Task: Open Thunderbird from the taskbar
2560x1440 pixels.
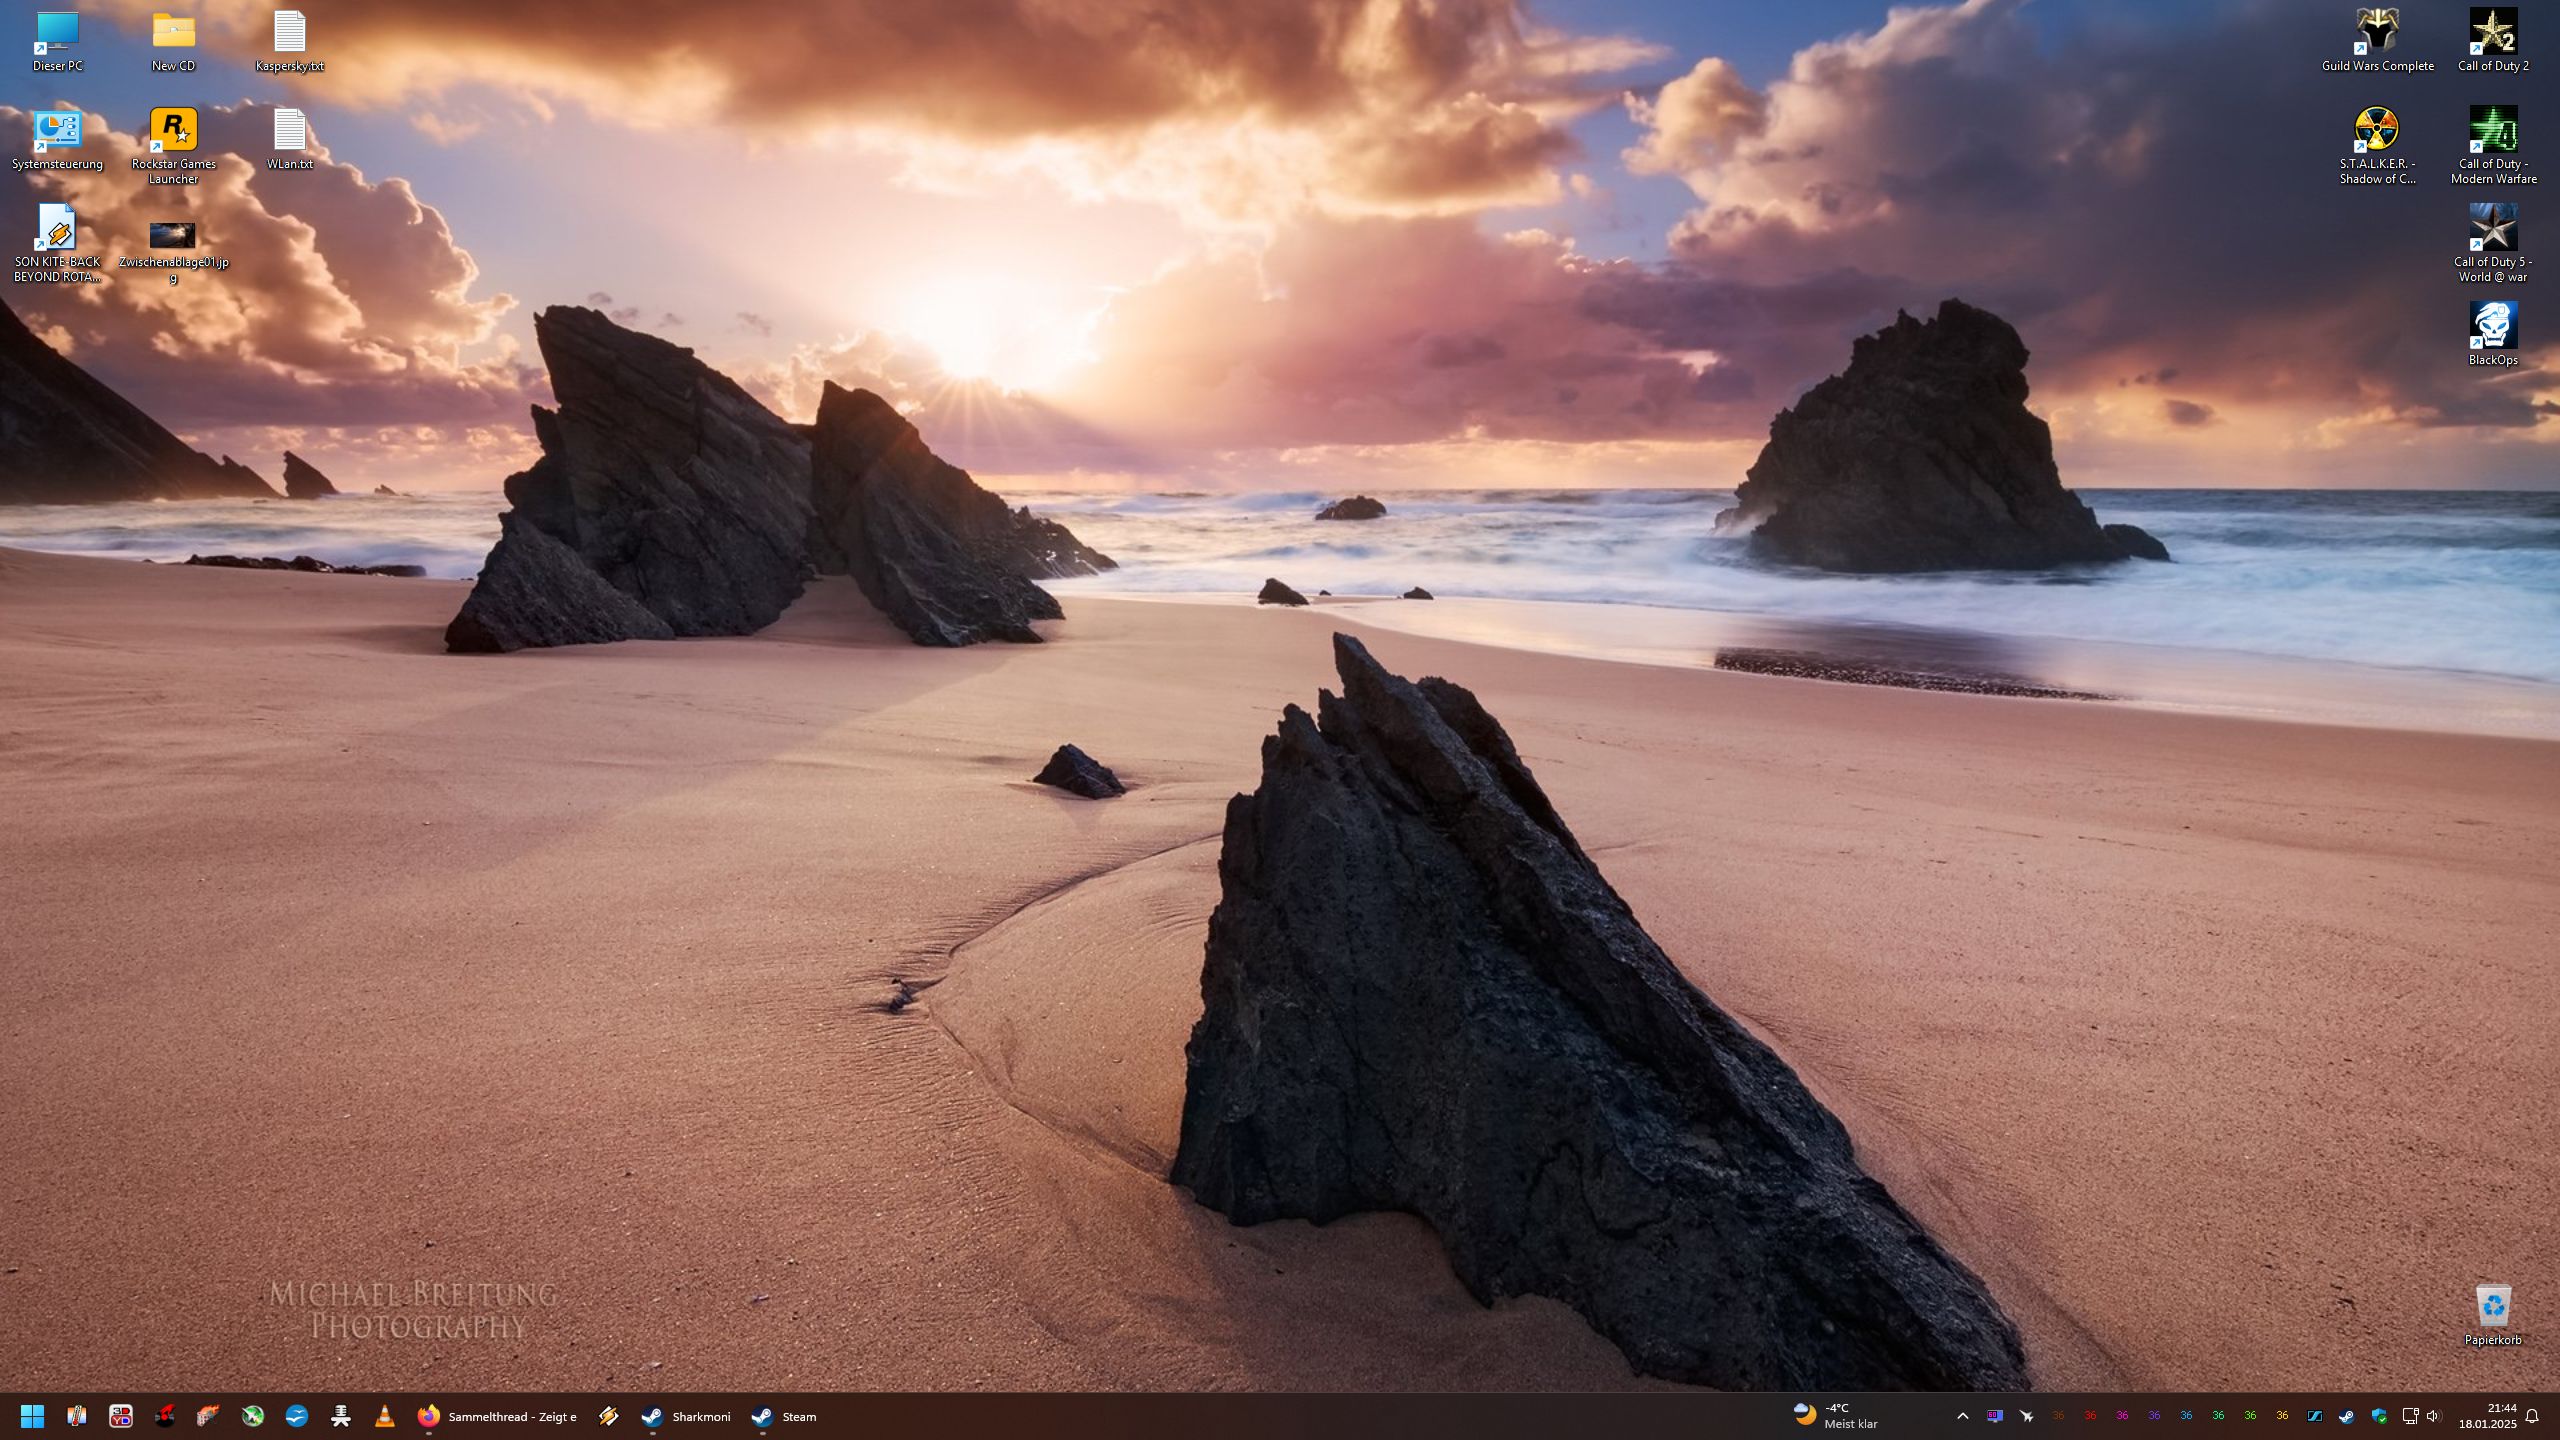Action: [x=297, y=1416]
